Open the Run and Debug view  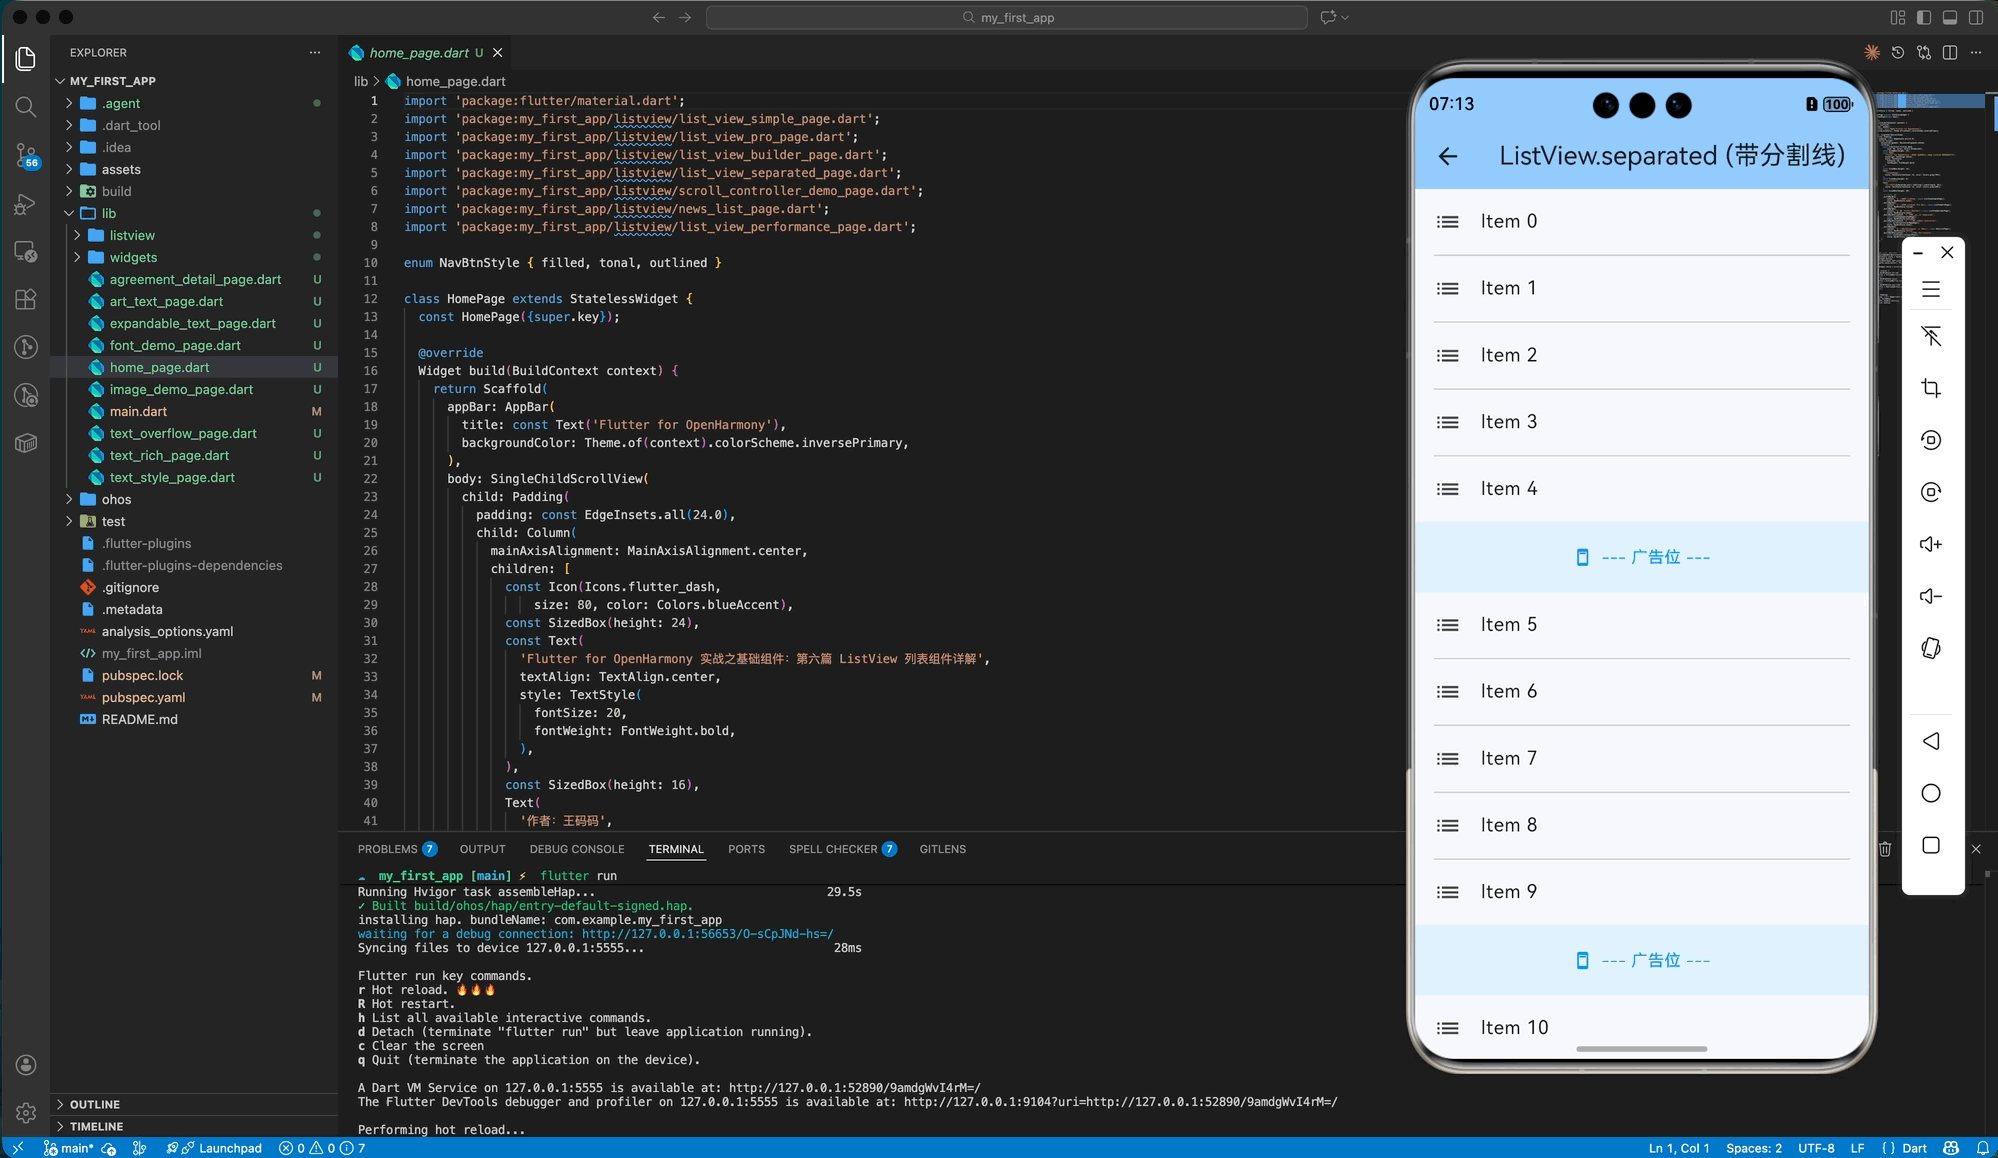click(26, 204)
